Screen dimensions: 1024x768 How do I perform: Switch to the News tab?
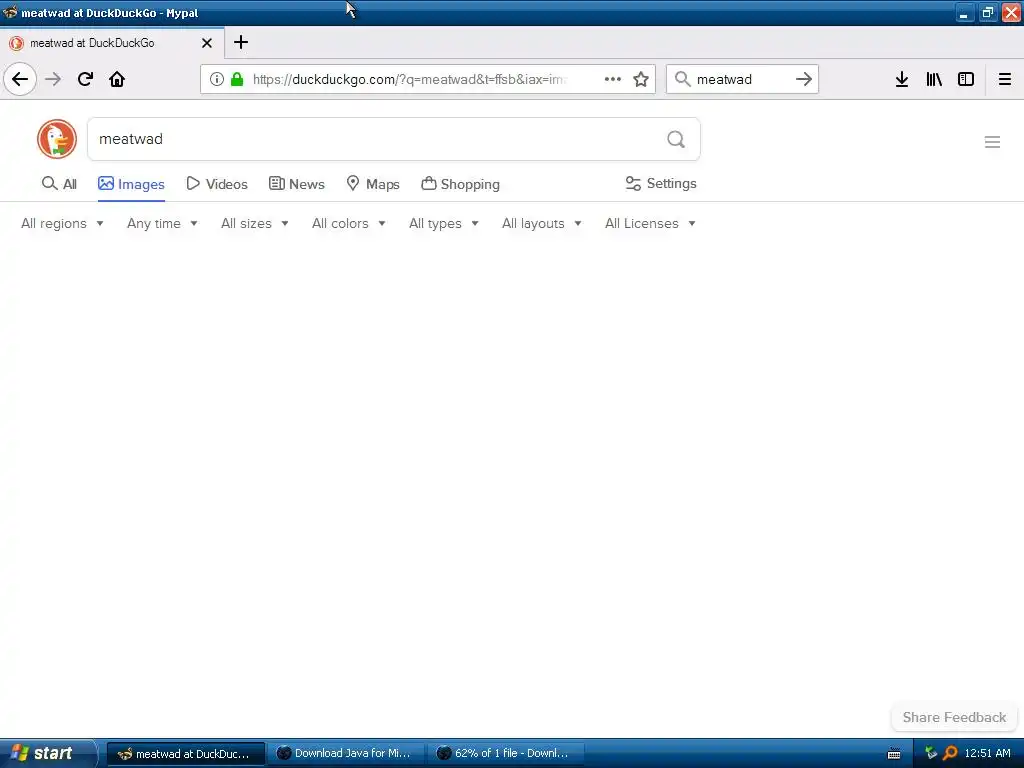pos(296,184)
